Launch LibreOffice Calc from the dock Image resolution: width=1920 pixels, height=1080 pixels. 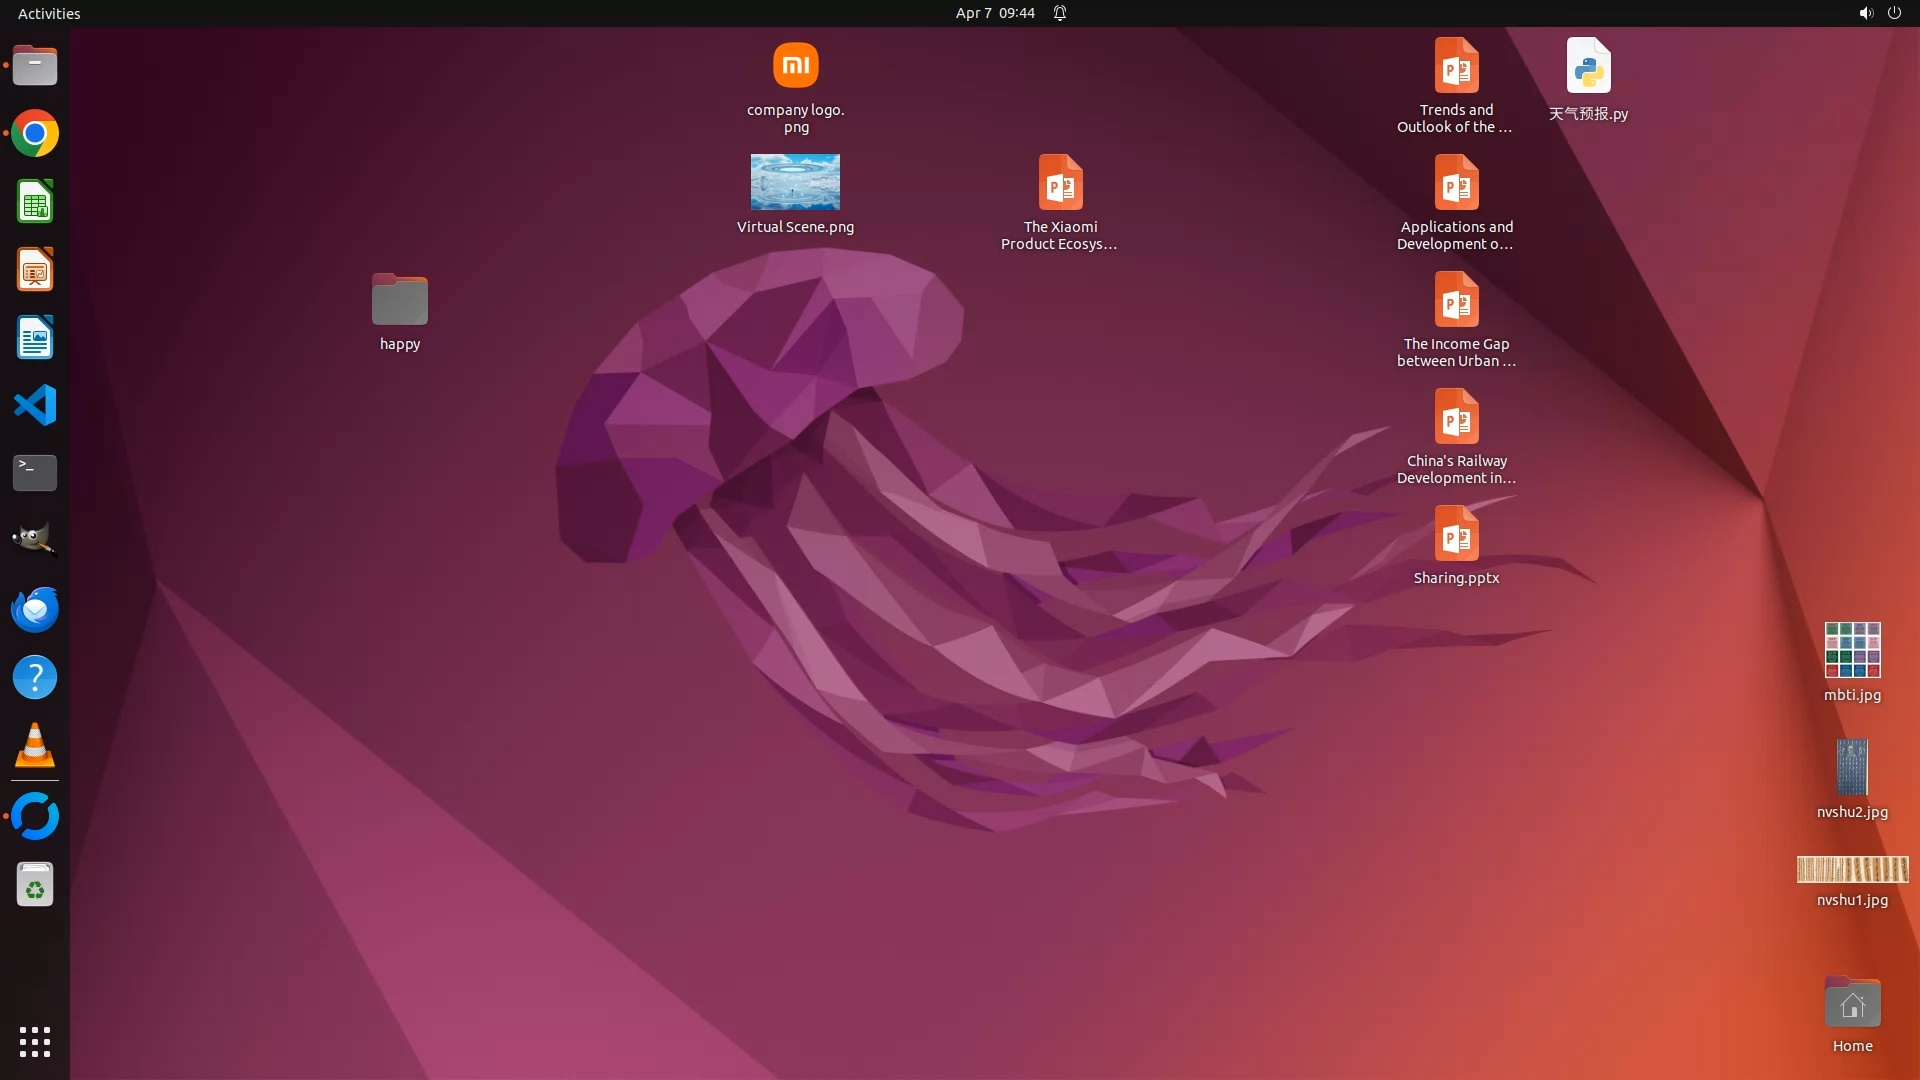[x=35, y=202]
